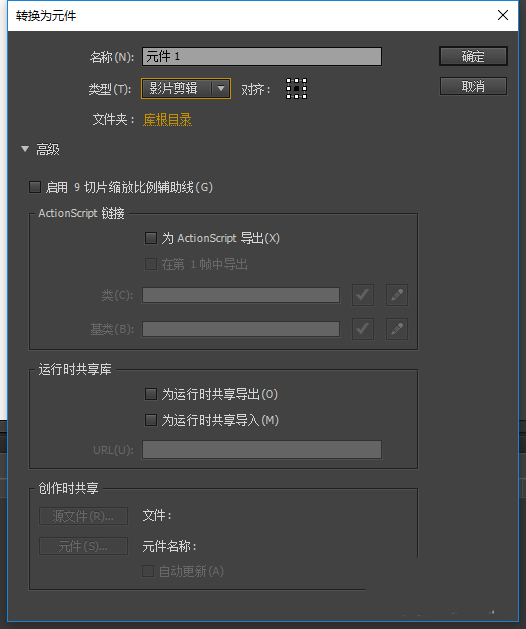This screenshot has width=526, height=629.
Task: Click the 基类 base class field
Action: 241,329
